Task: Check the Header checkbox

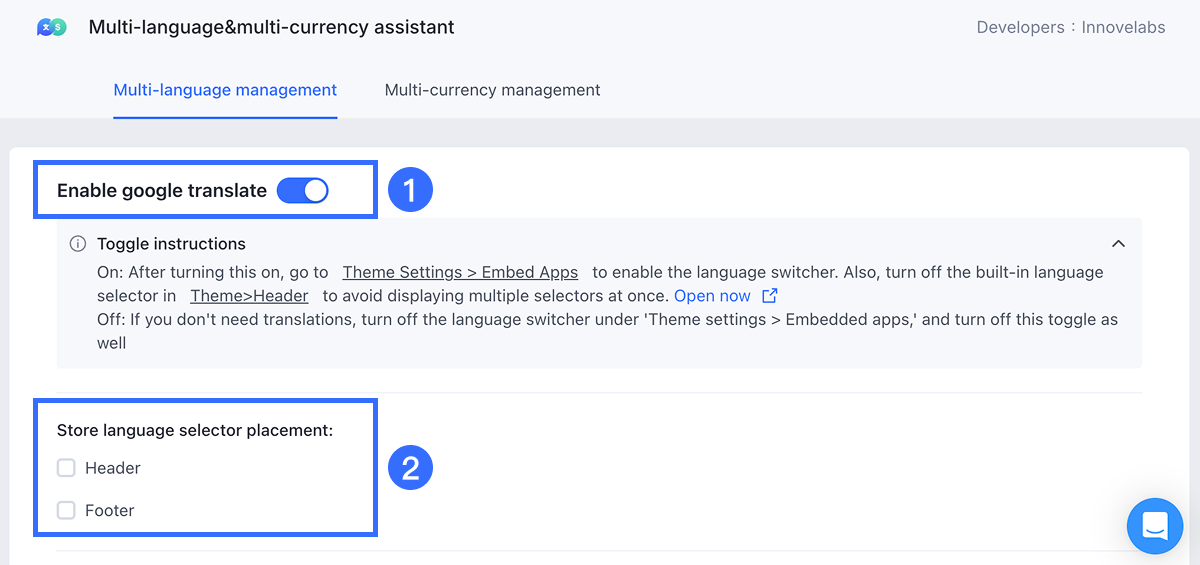Action: click(x=66, y=468)
